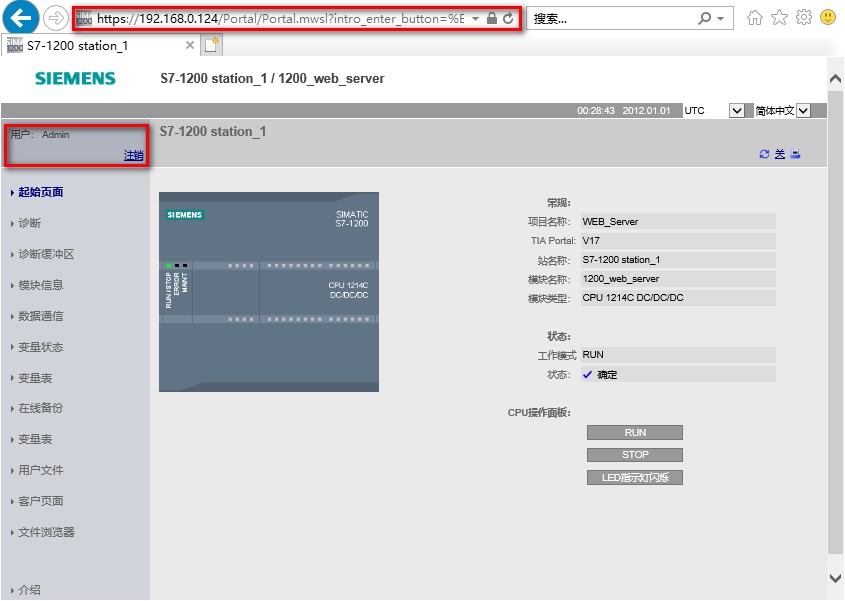Click the SIEMENS logo in header
845x601 pixels.
[x=75, y=79]
